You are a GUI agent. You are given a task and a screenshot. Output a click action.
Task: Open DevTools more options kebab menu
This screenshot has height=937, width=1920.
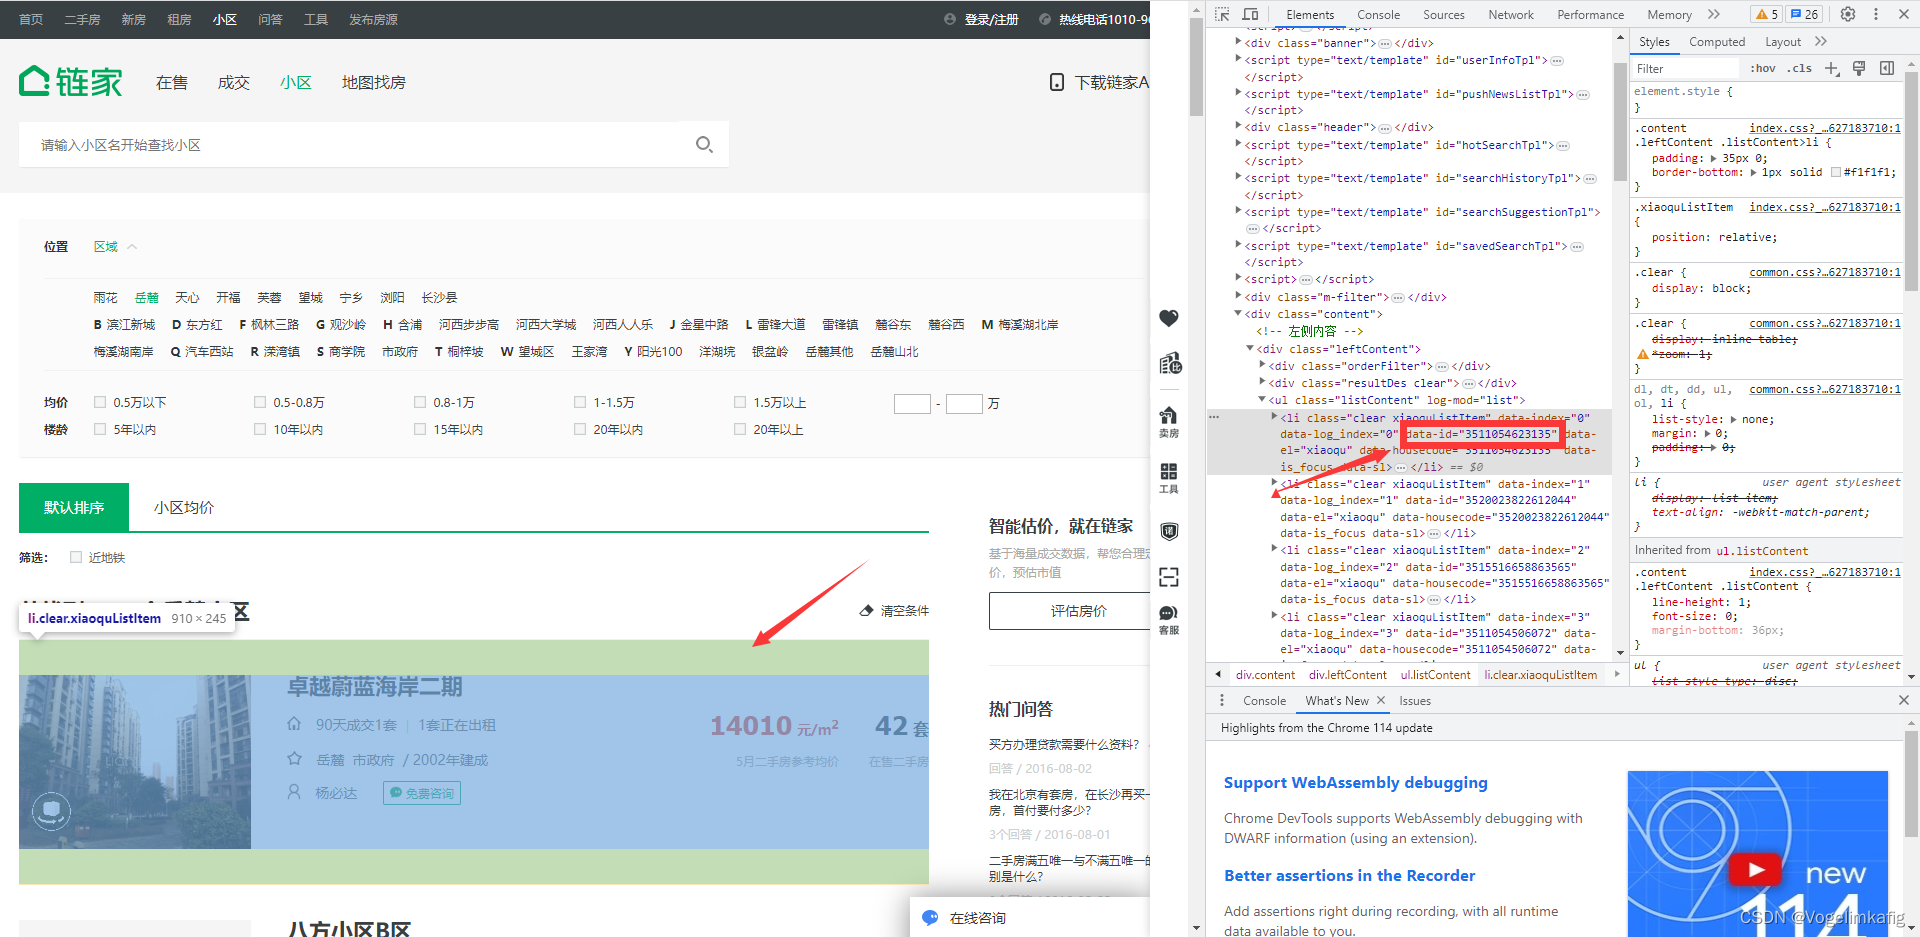tap(1876, 14)
